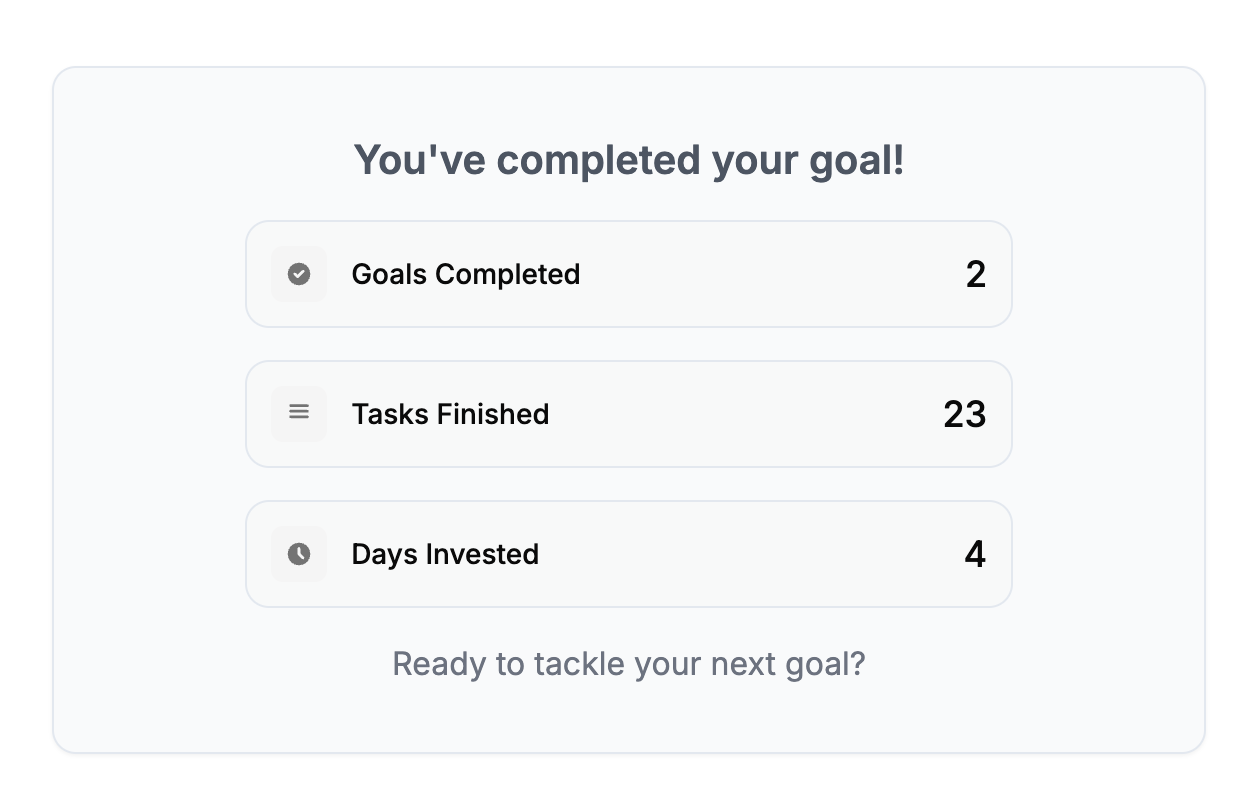Select the "Tasks Finished" label text

click(x=450, y=414)
